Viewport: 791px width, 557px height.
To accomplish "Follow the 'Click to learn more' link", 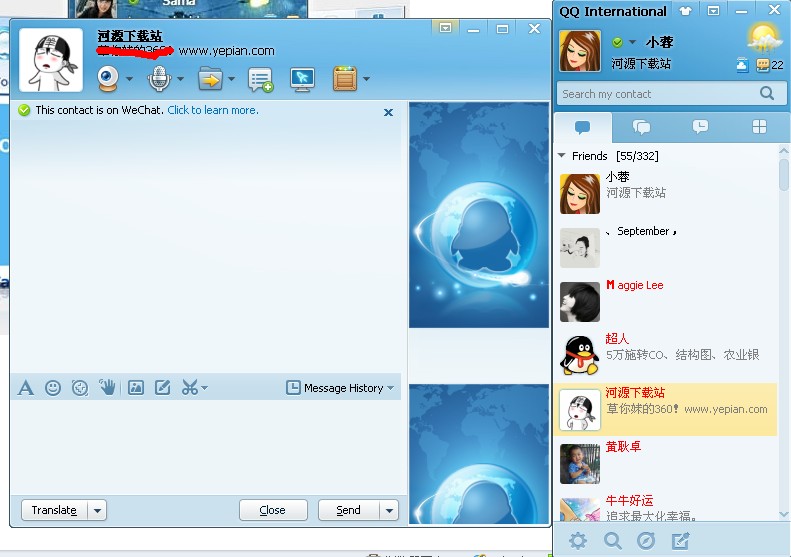I will [213, 110].
